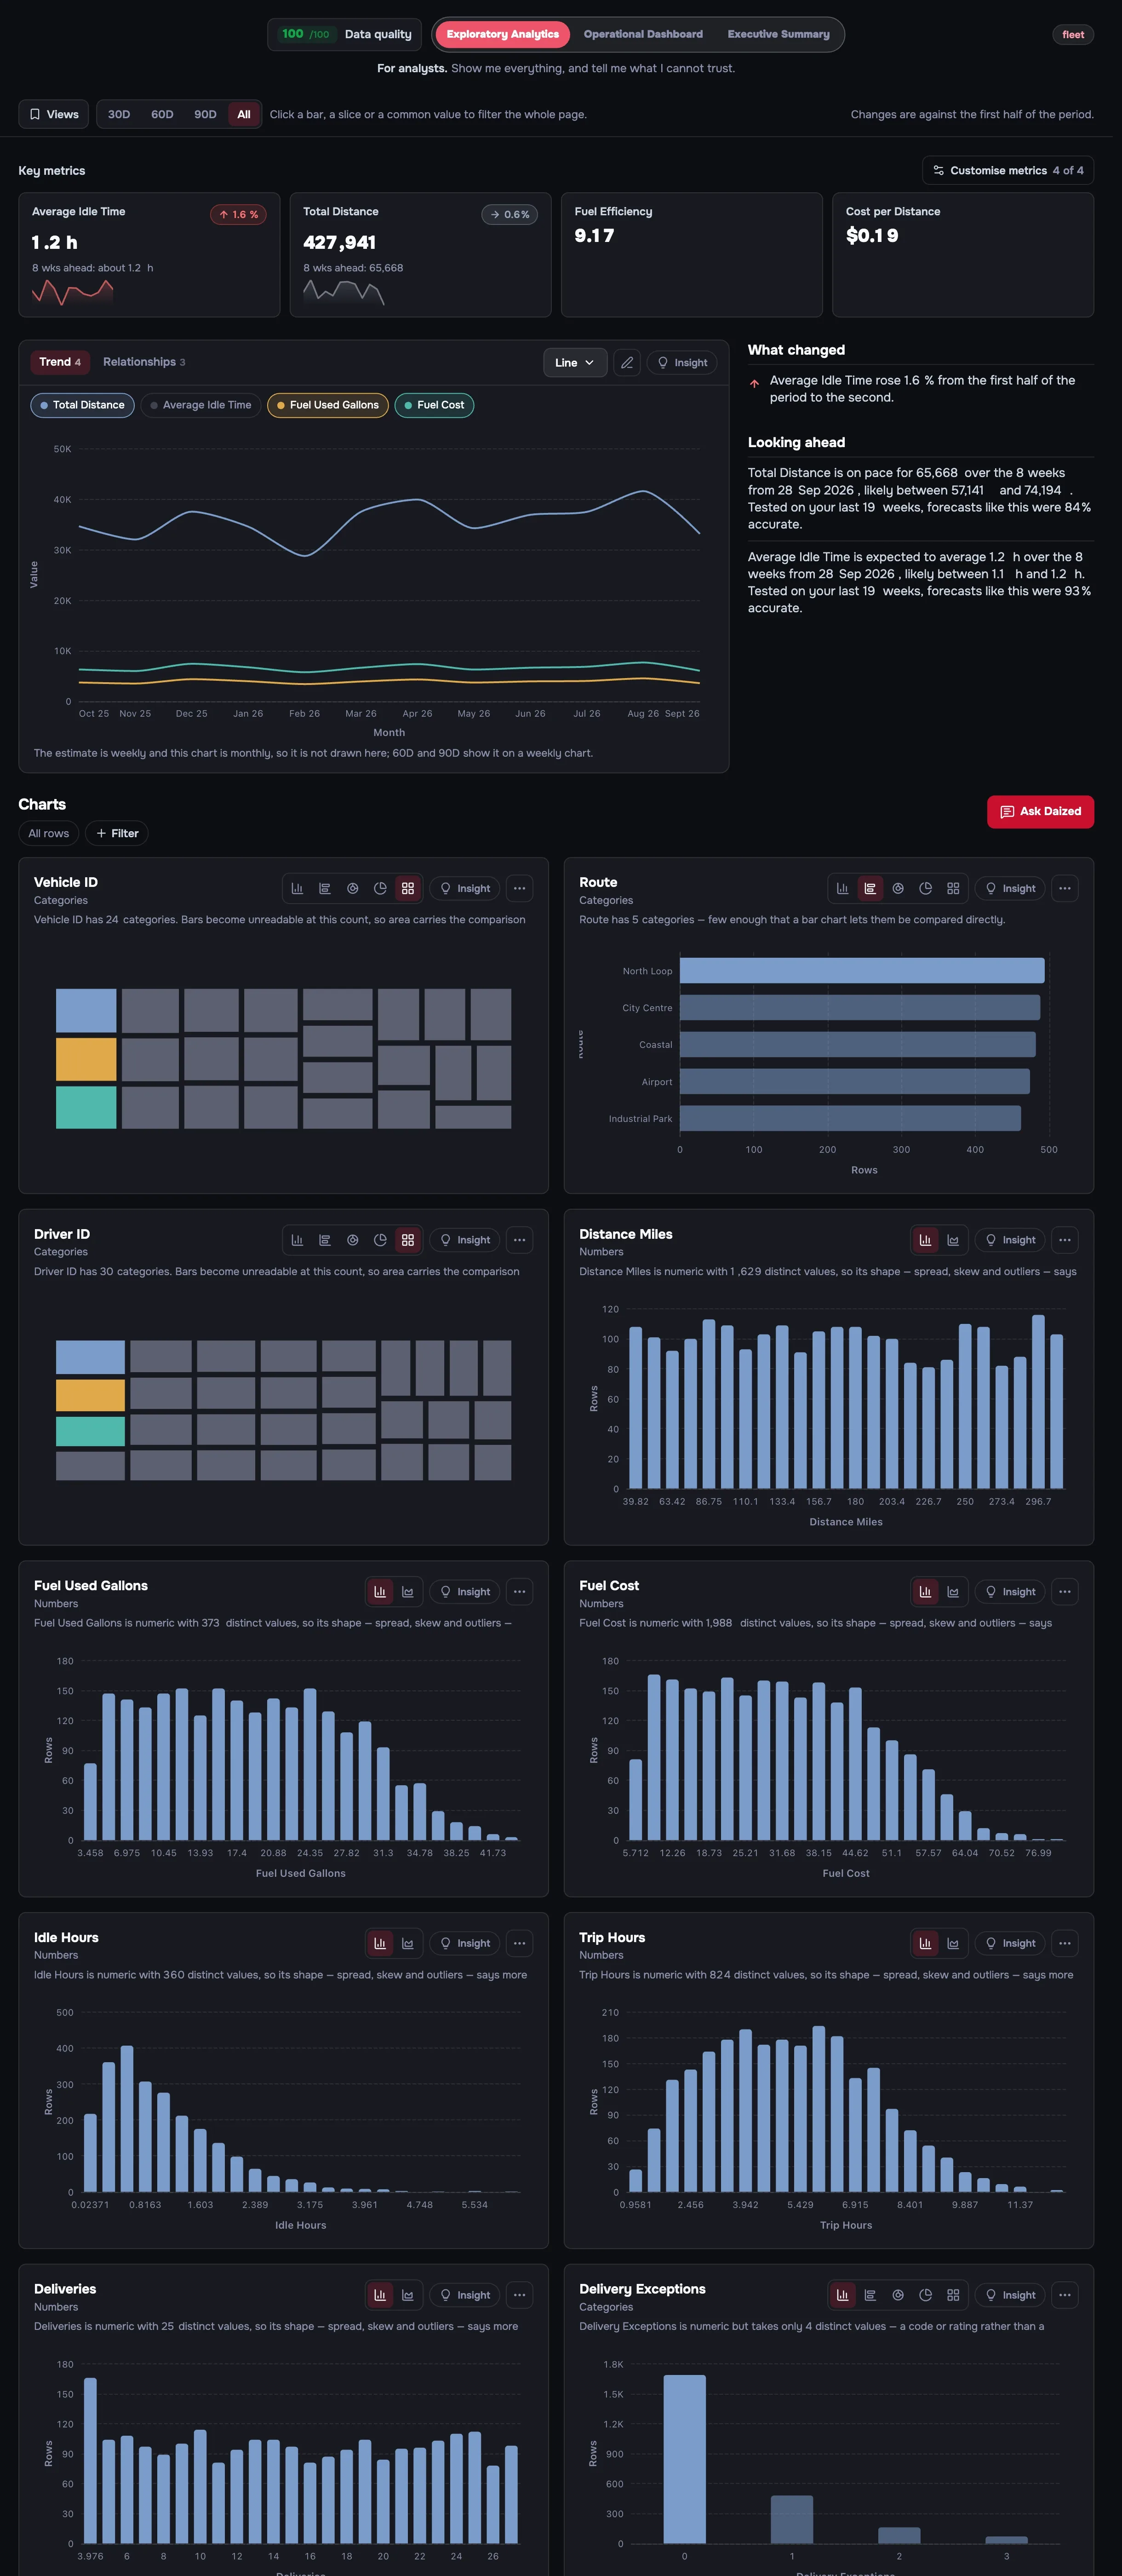The image size is (1122, 2576).
Task: Switch Fuel Used Gallons to area chart view
Action: [x=408, y=1592]
